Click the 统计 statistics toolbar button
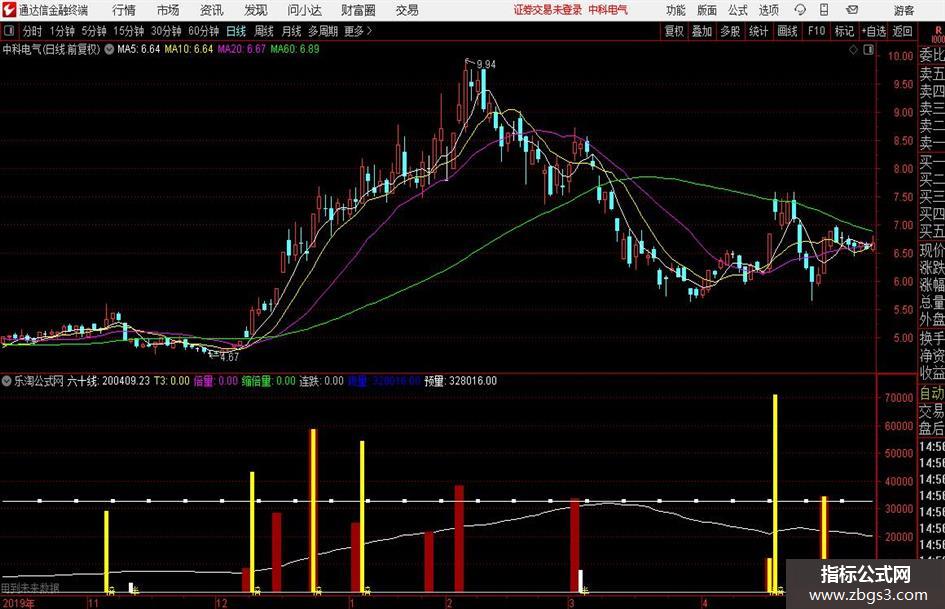 758,31
